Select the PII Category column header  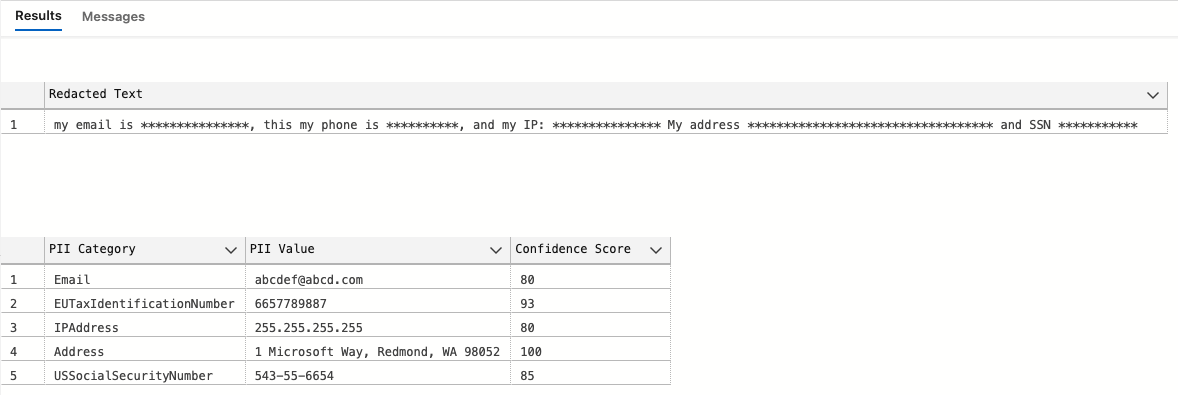[x=145, y=249]
